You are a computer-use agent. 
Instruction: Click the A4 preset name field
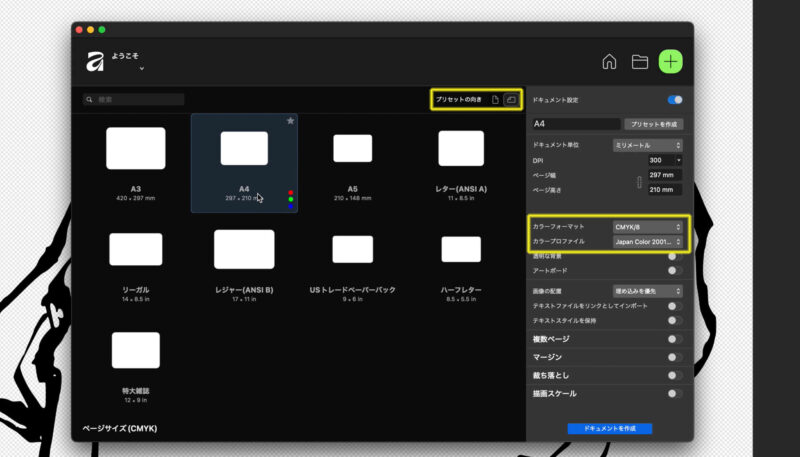pos(577,124)
